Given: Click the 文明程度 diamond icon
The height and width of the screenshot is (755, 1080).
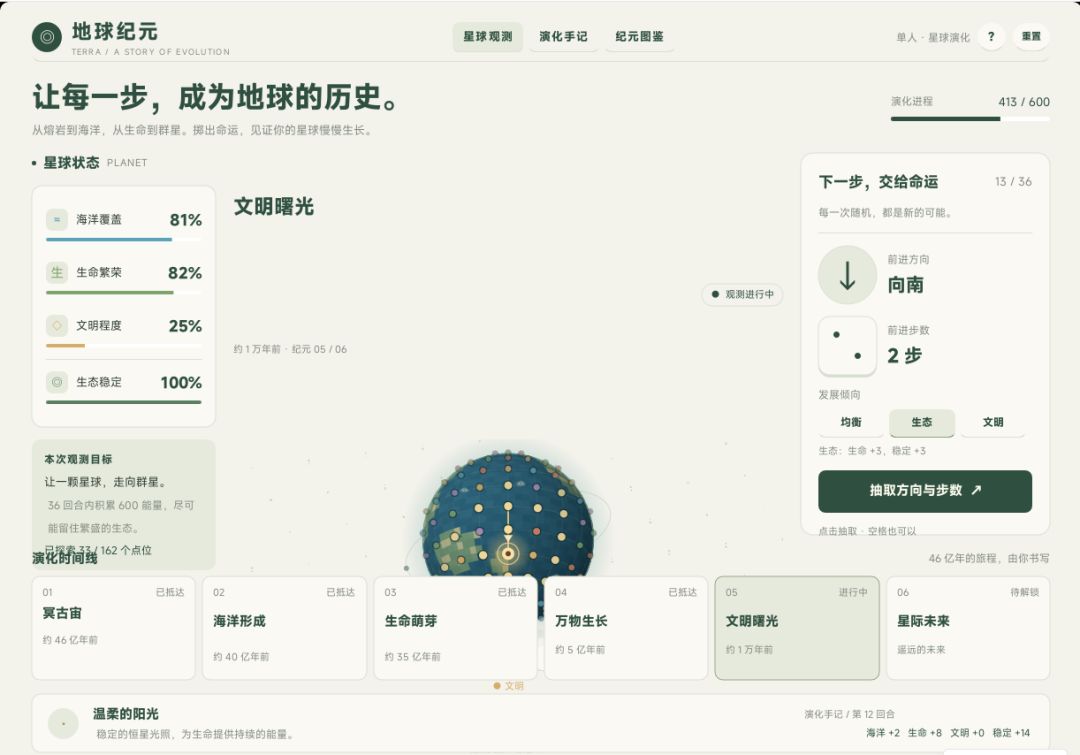Looking at the screenshot, I should tap(56, 325).
